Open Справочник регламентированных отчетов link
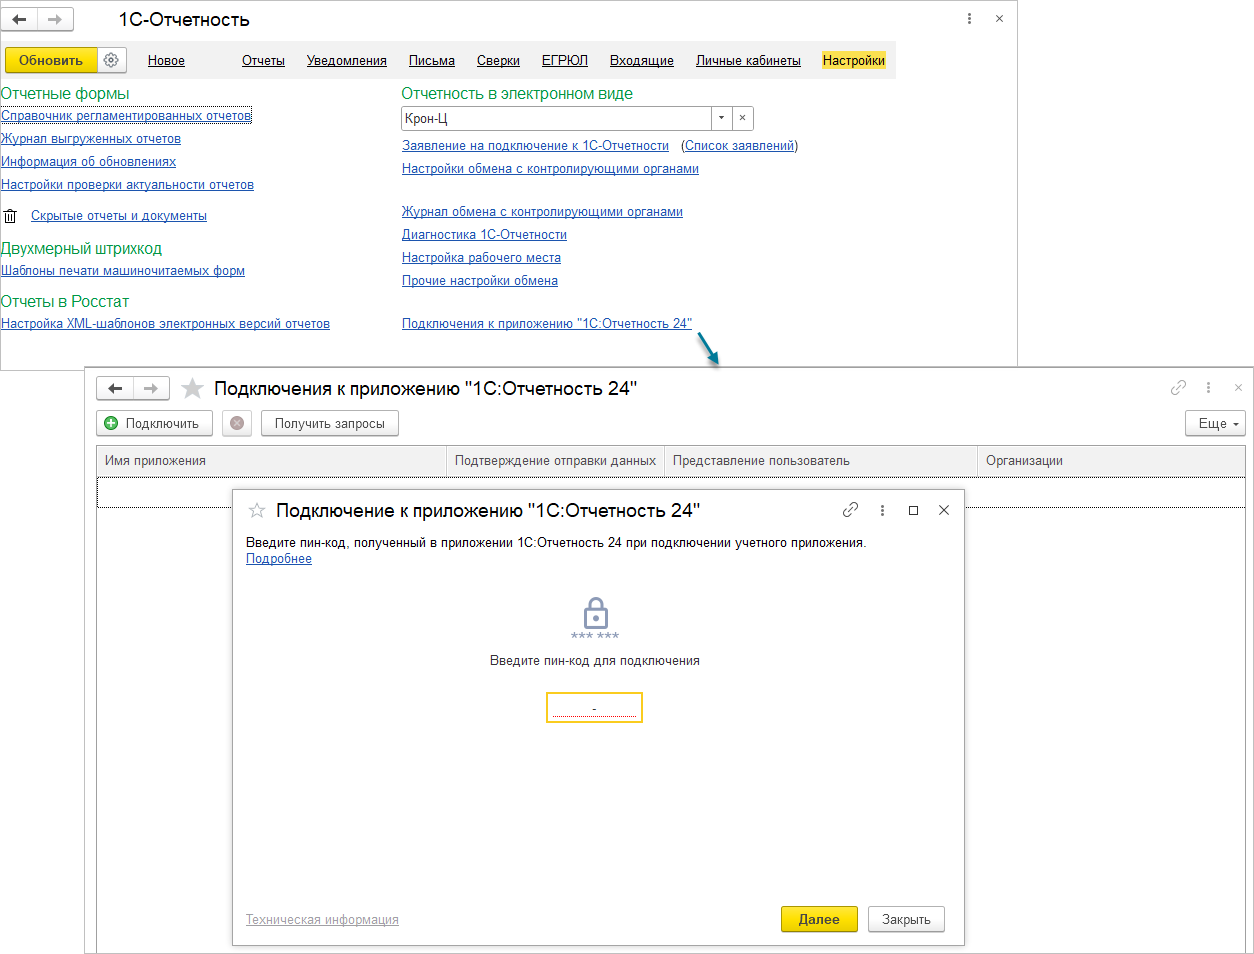This screenshot has width=1254, height=954. coord(126,116)
